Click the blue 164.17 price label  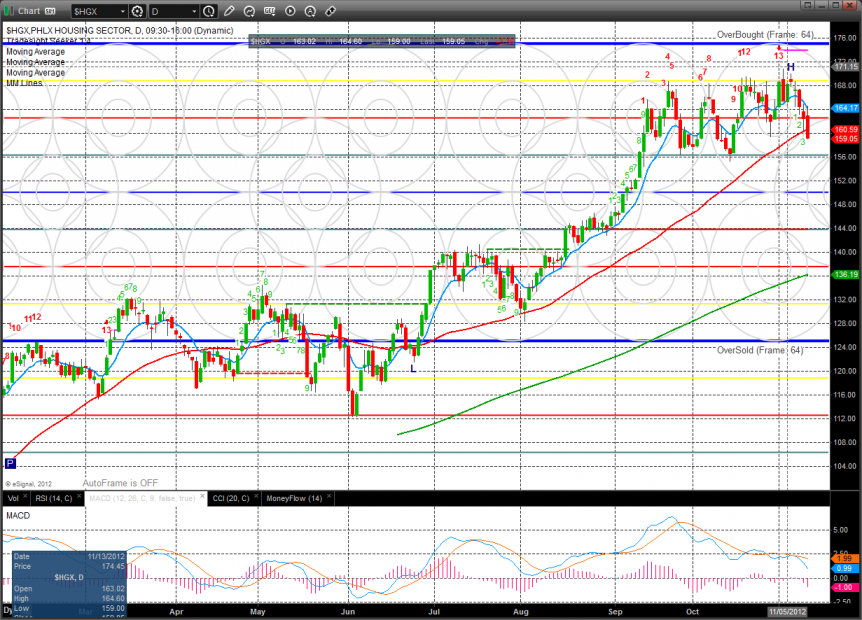(846, 108)
